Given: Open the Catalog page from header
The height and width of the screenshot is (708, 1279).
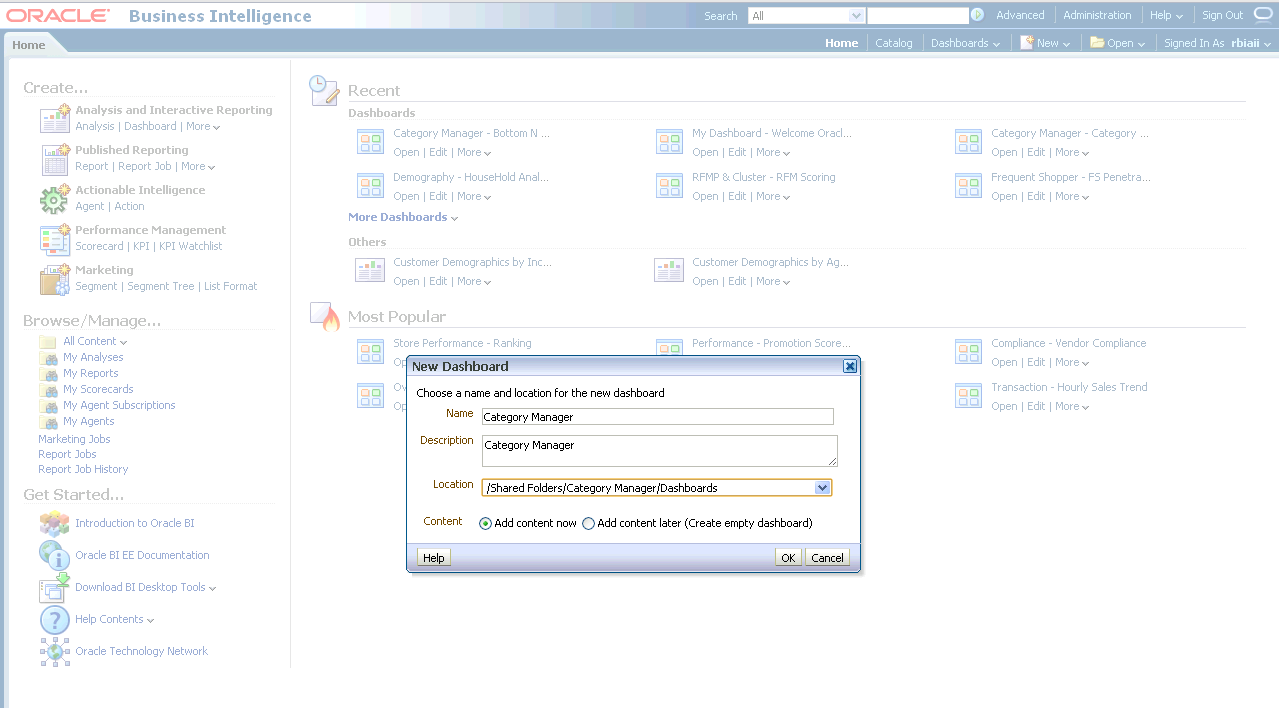Looking at the screenshot, I should 893,43.
